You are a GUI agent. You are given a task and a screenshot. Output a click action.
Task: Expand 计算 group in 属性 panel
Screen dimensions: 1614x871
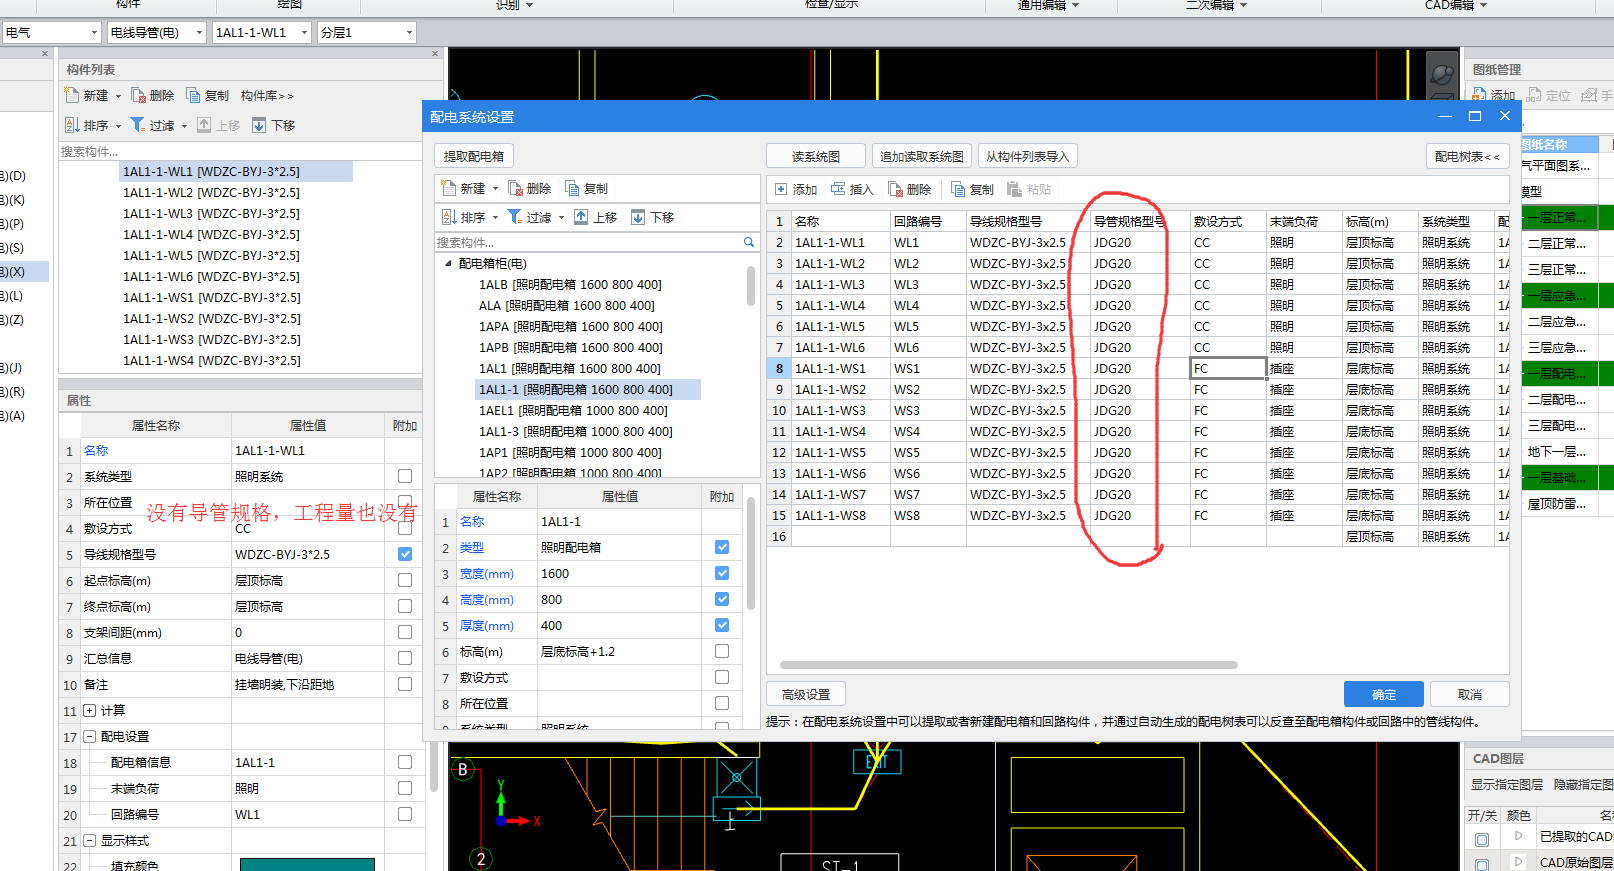[x=89, y=710]
